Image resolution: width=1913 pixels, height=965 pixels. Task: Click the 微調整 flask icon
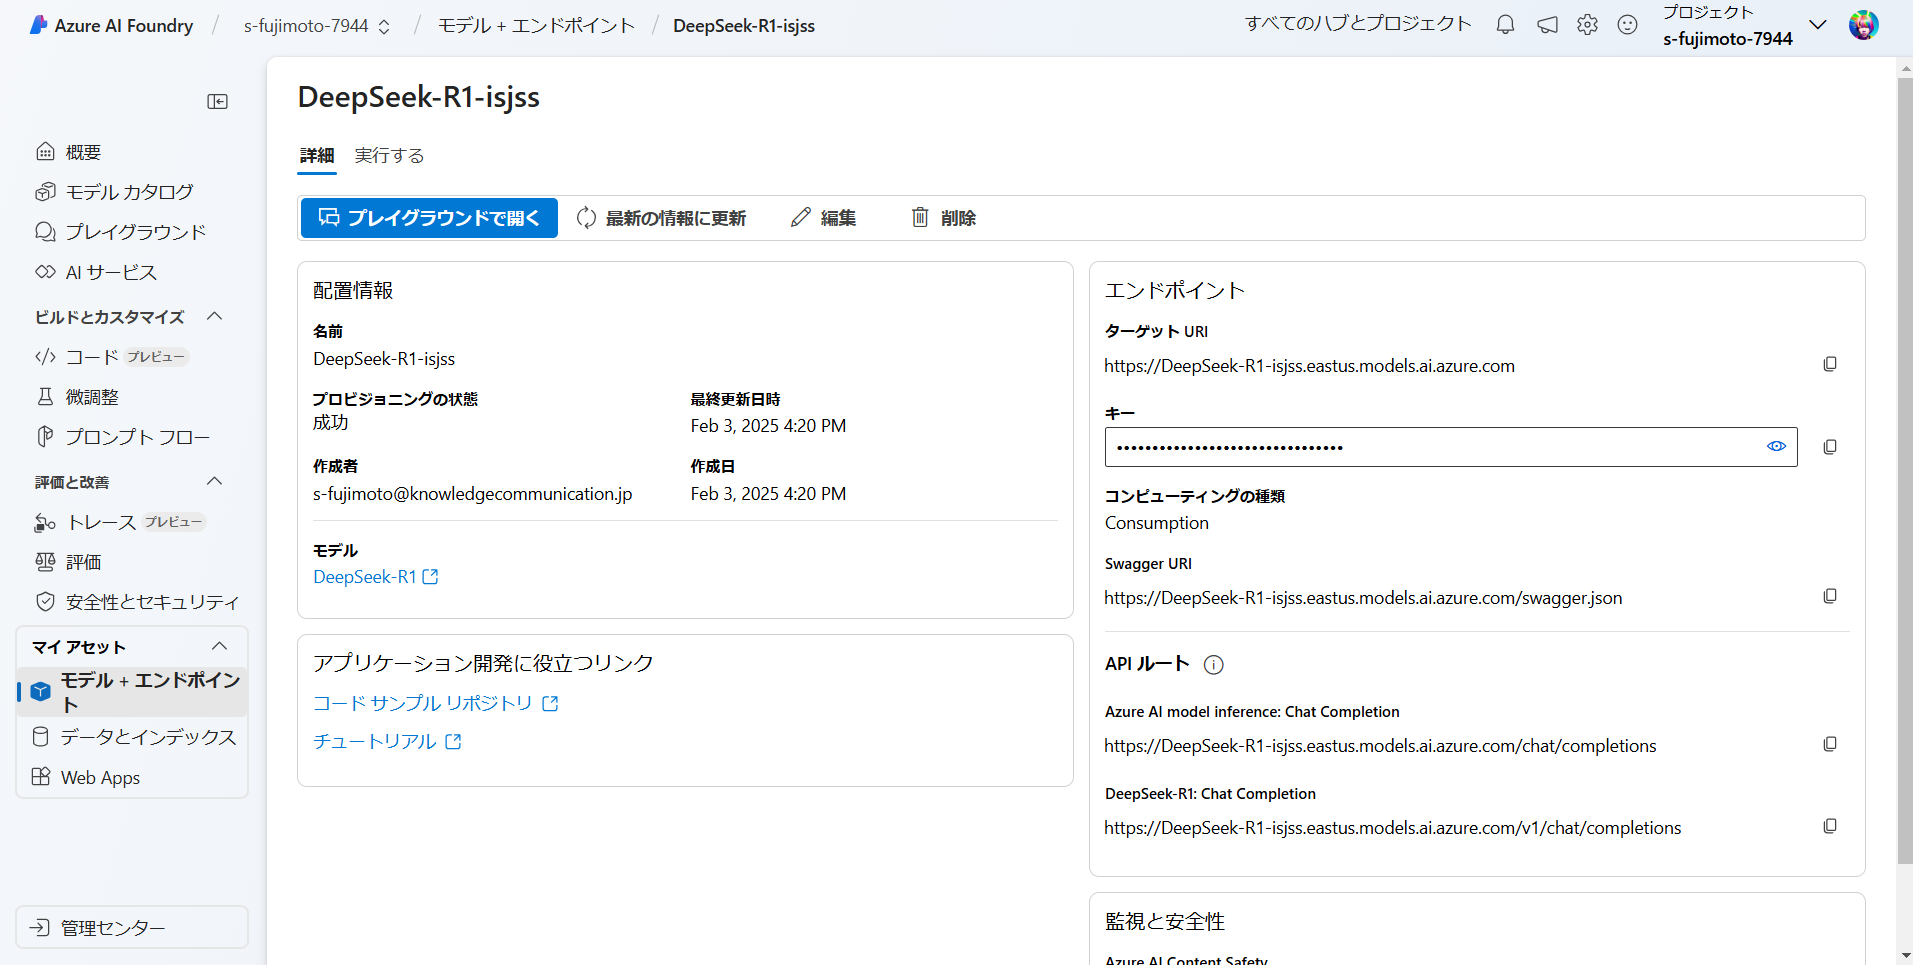click(x=45, y=397)
